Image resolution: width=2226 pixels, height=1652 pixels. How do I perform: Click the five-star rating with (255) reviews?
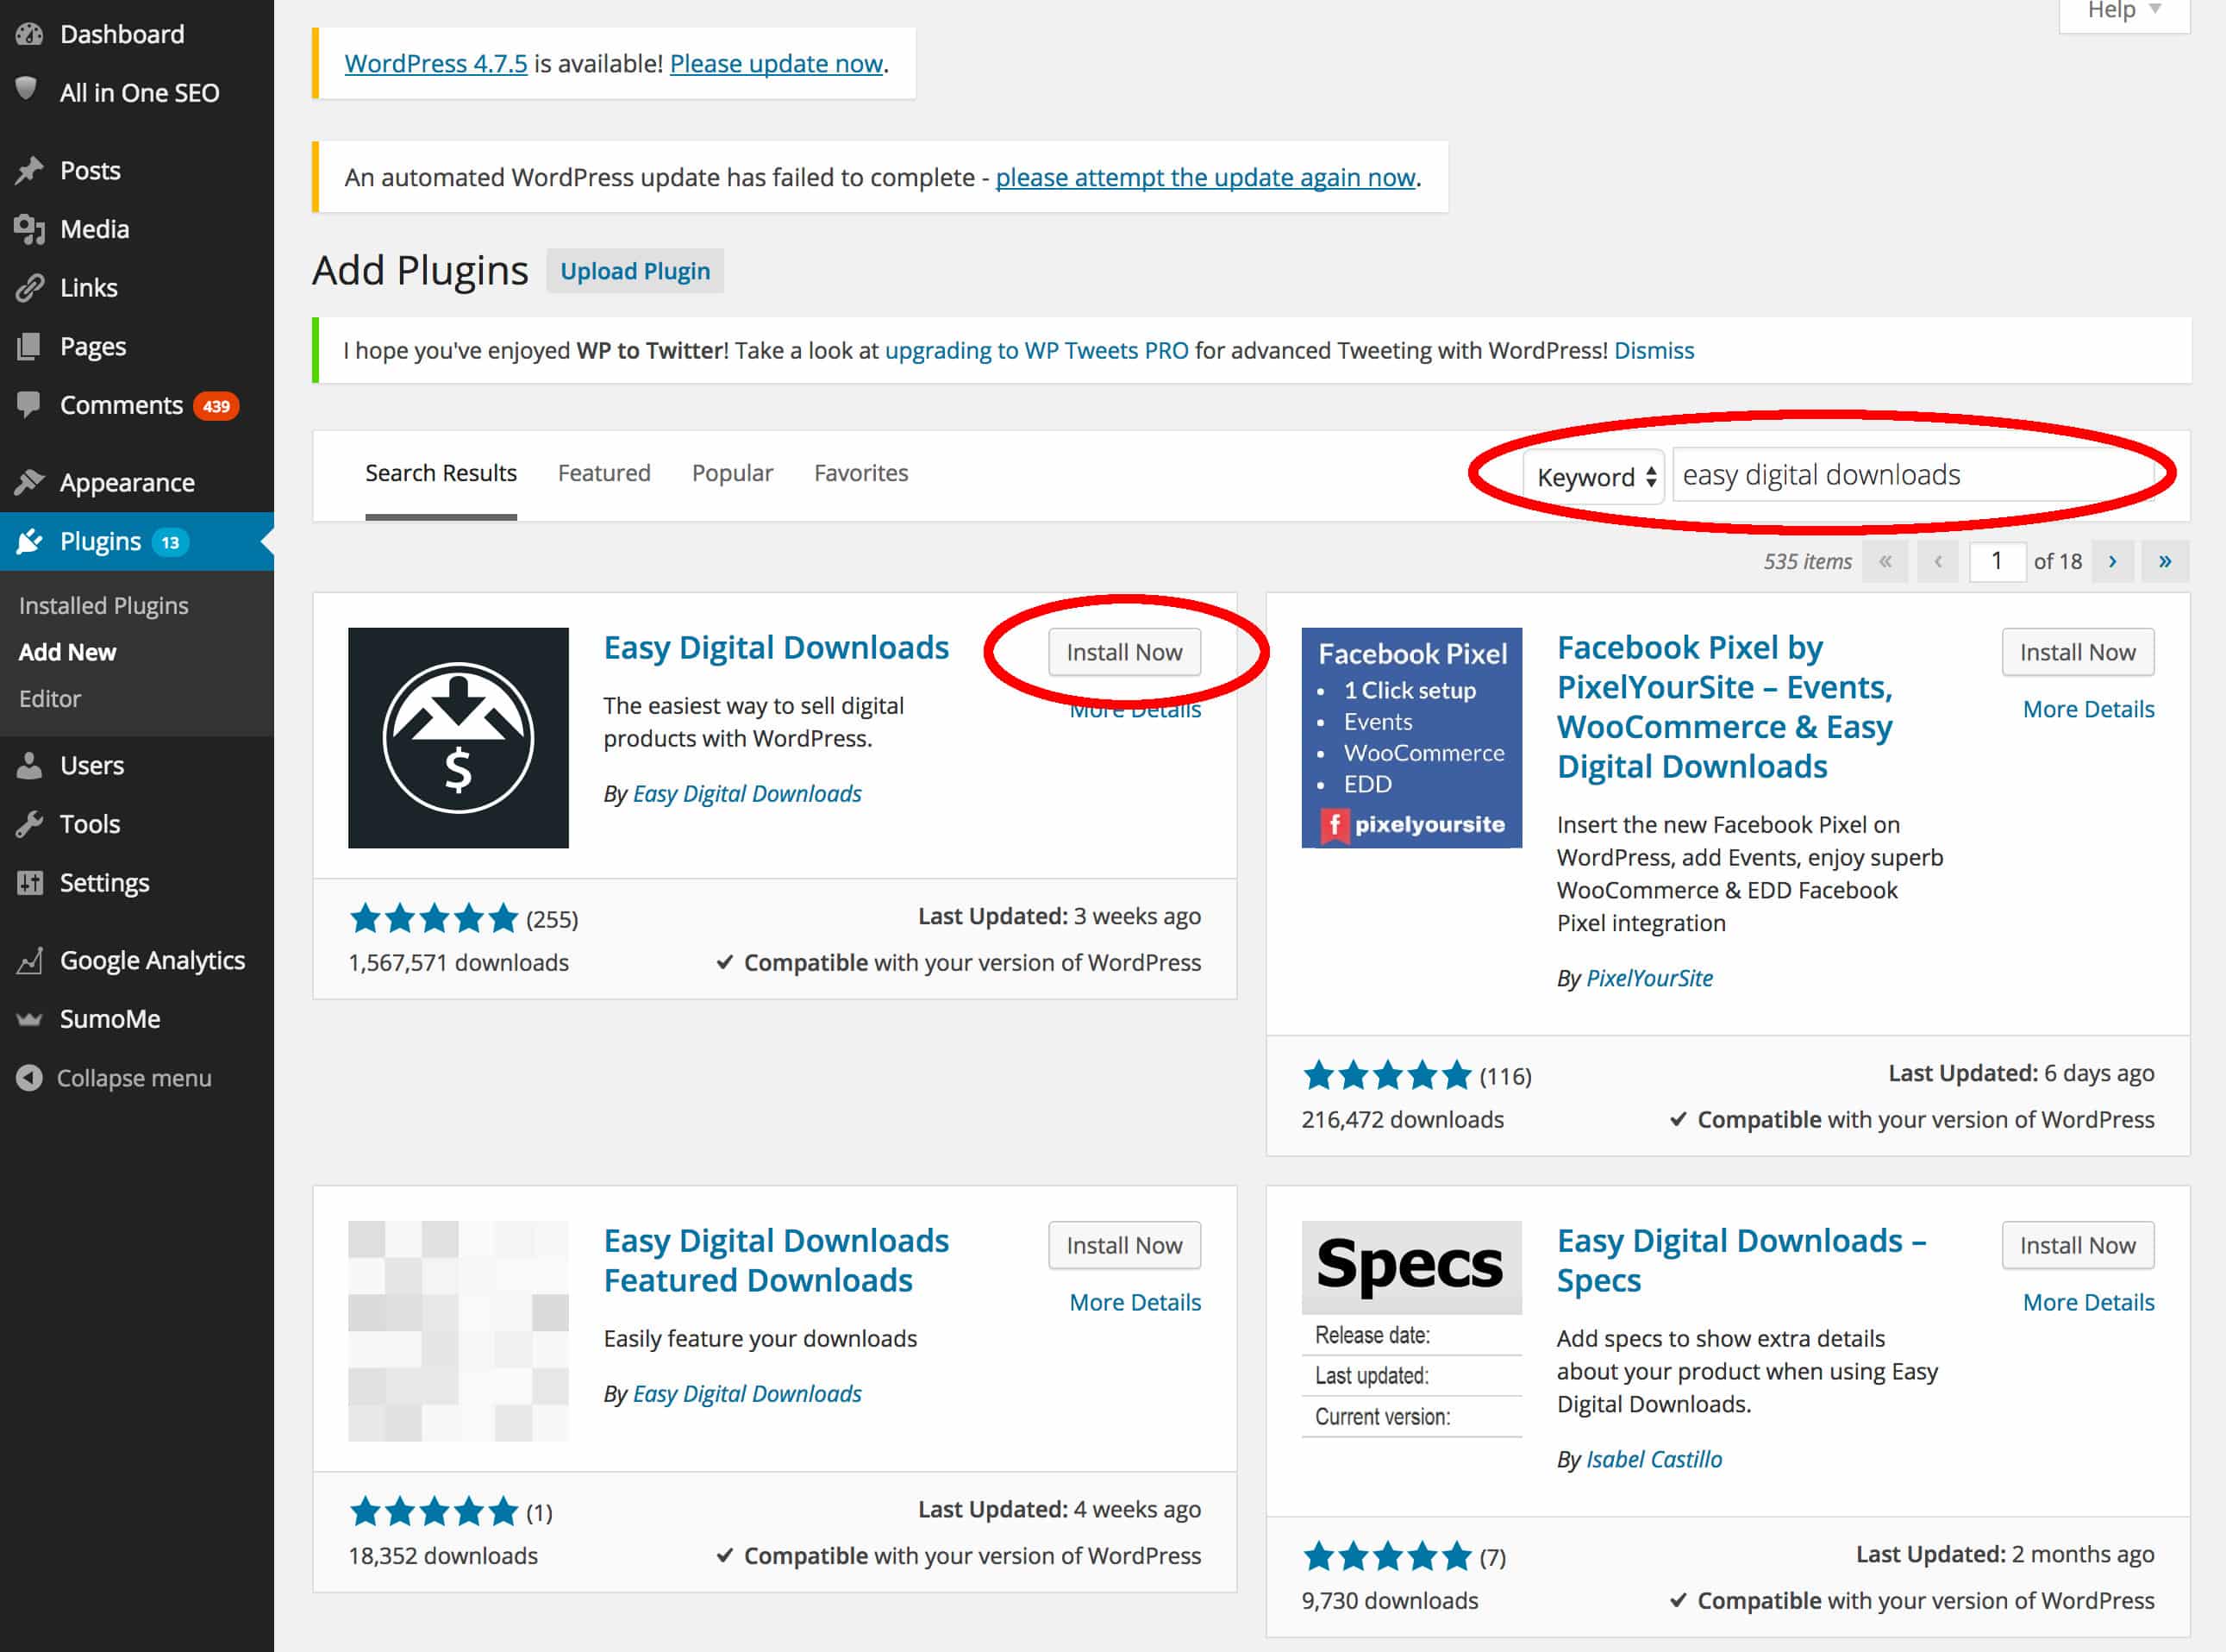tap(463, 918)
